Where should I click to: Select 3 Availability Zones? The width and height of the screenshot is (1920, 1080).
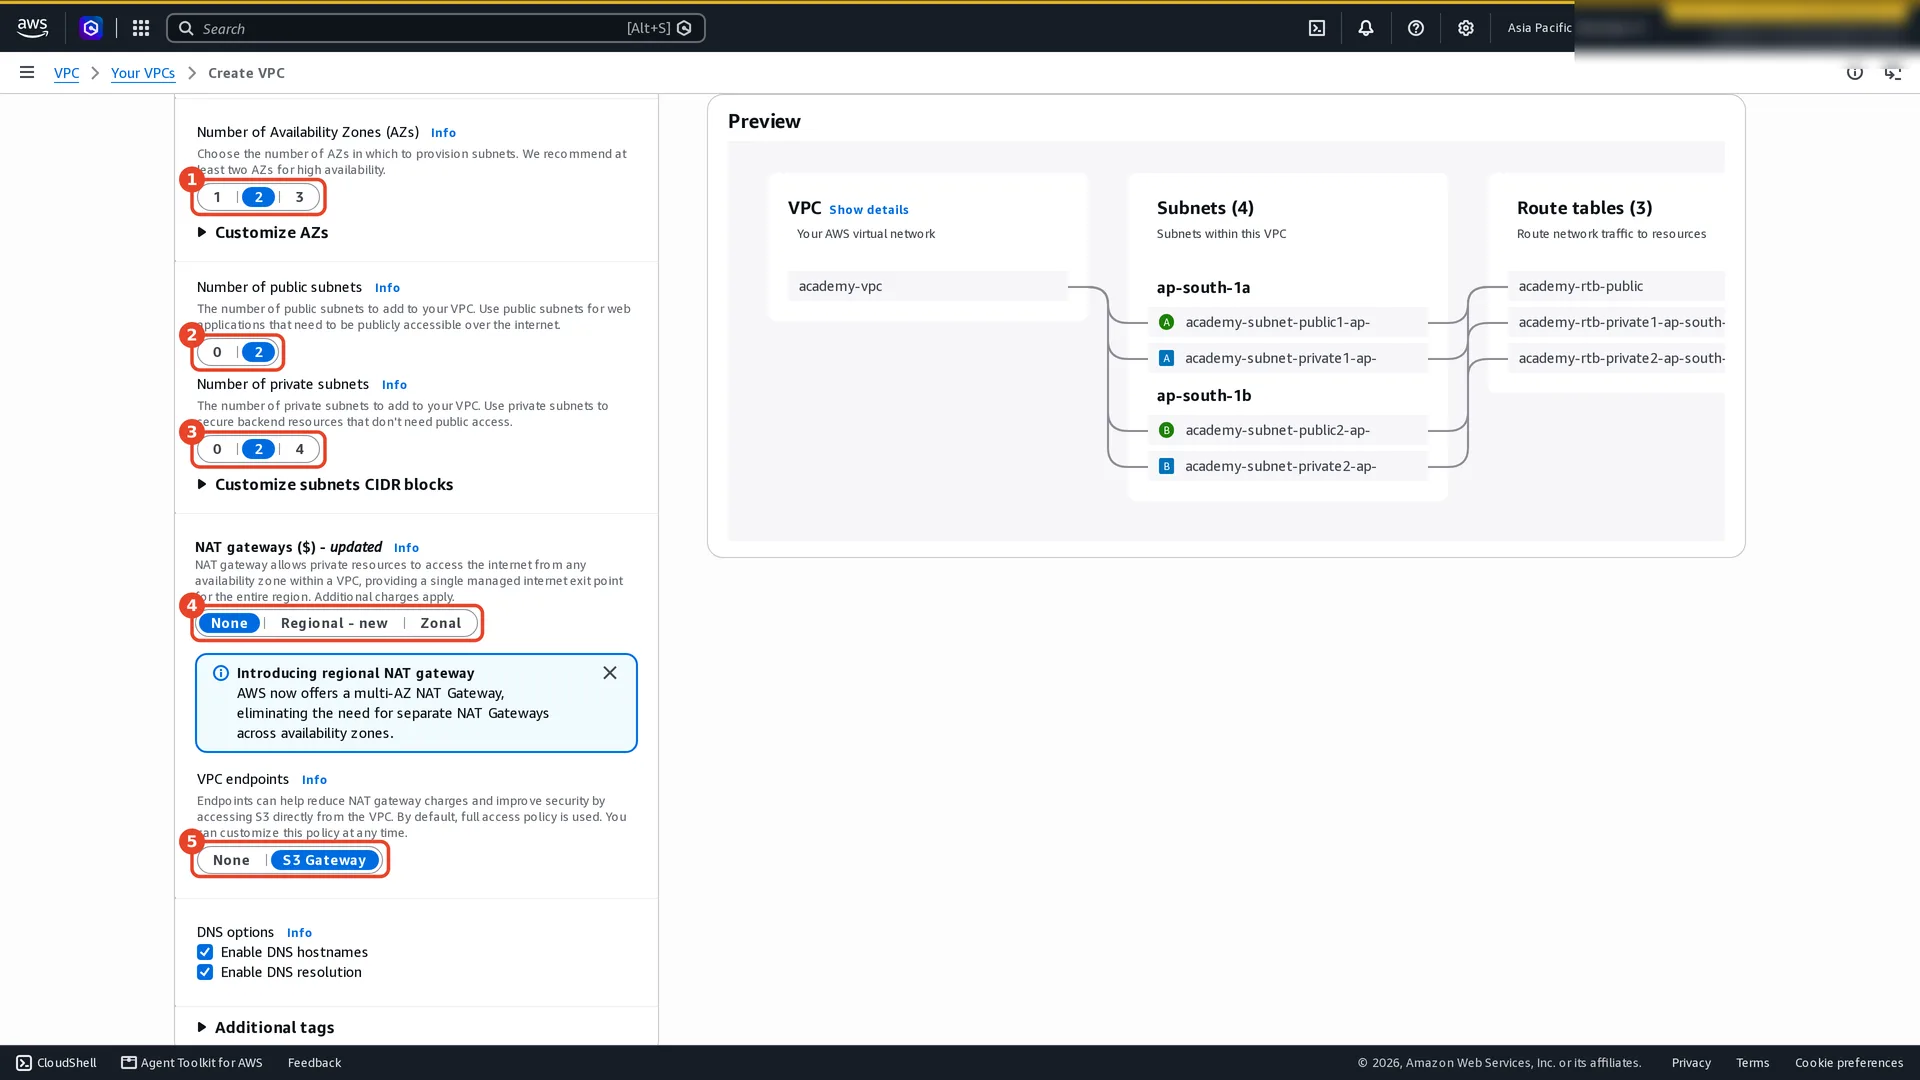(x=299, y=197)
